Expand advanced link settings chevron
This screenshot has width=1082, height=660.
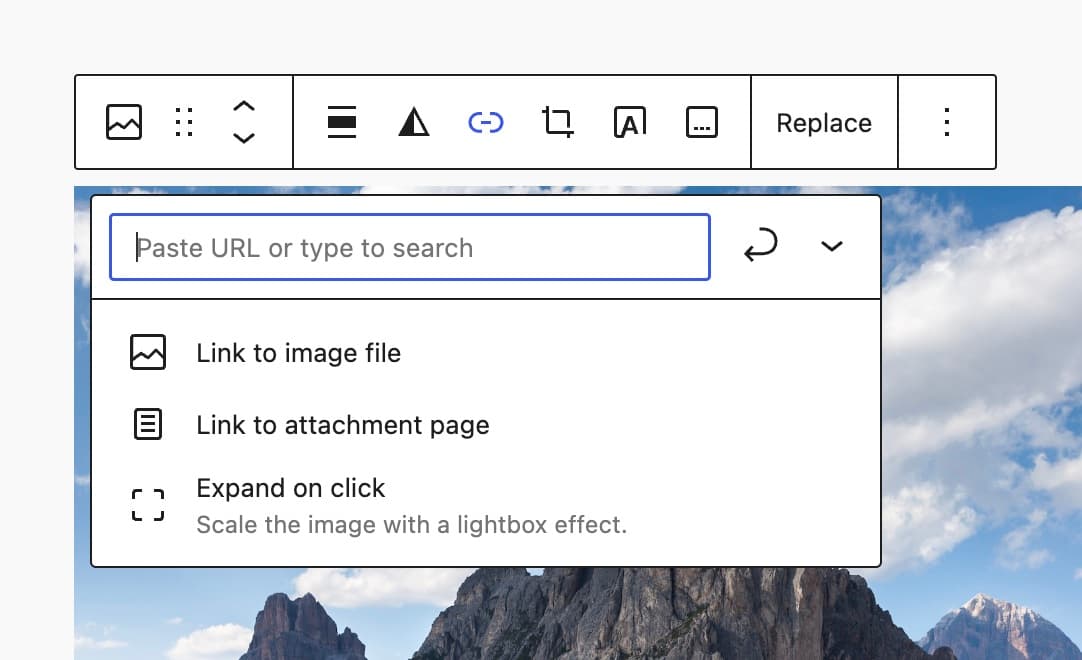[x=831, y=246]
